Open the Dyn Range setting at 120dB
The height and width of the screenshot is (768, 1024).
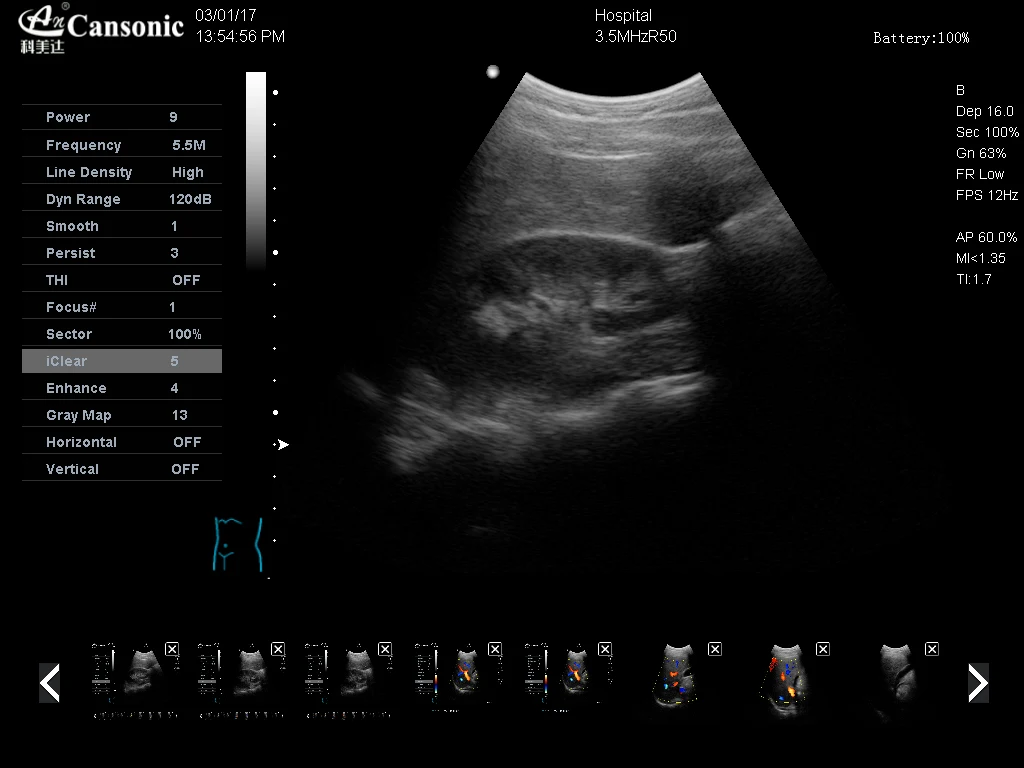click(122, 198)
